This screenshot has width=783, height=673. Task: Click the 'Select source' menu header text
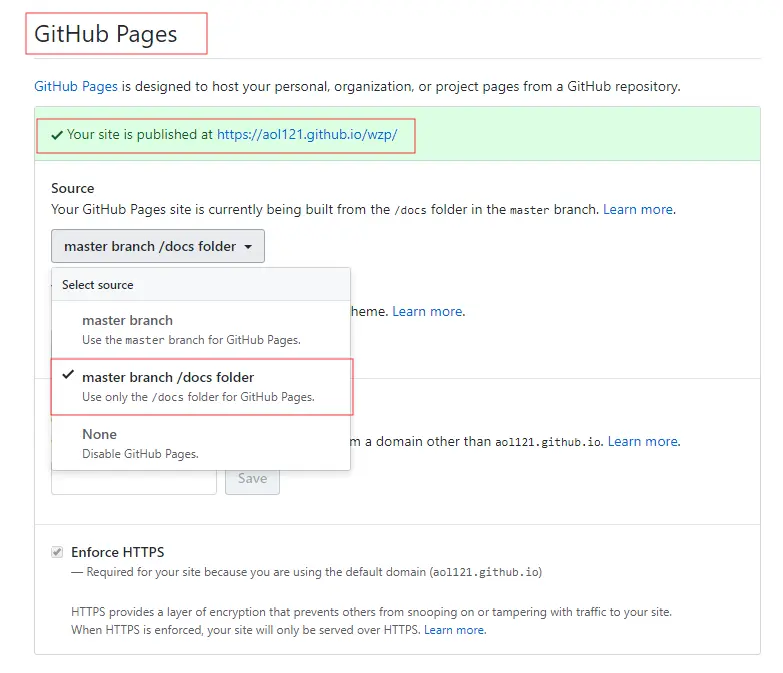pyautogui.click(x=97, y=285)
